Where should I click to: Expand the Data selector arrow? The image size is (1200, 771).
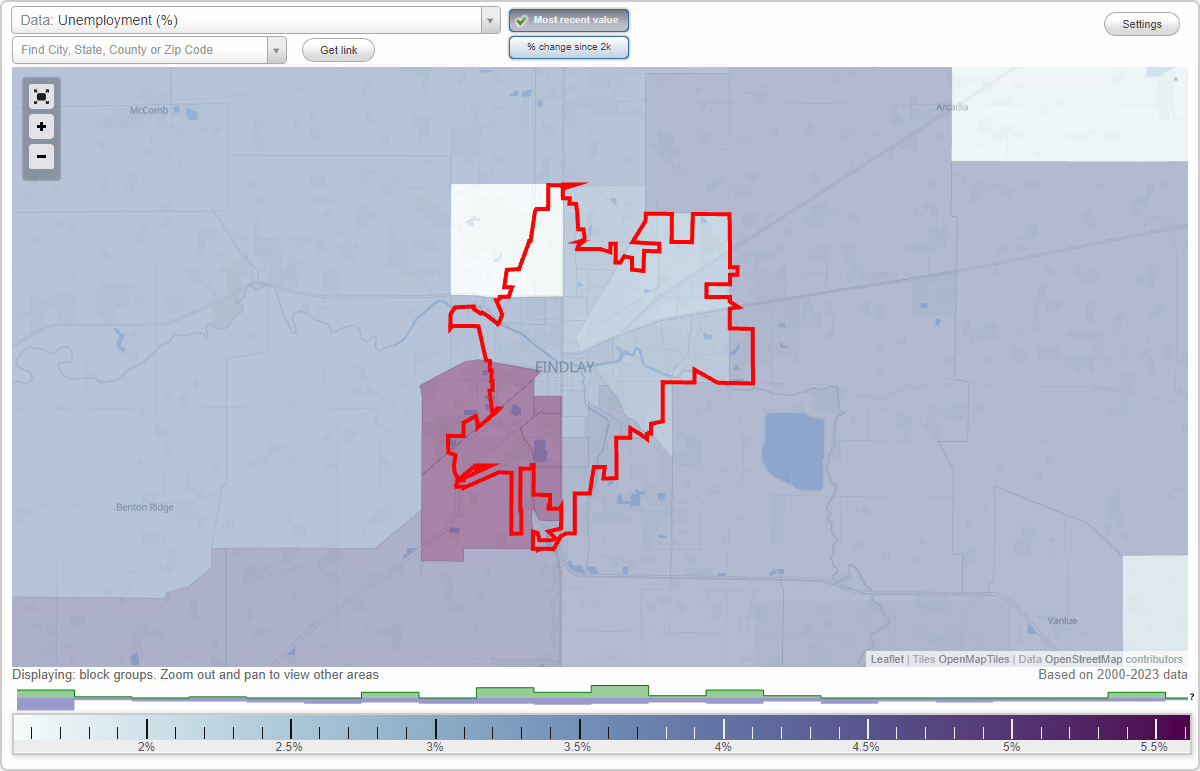coord(490,20)
